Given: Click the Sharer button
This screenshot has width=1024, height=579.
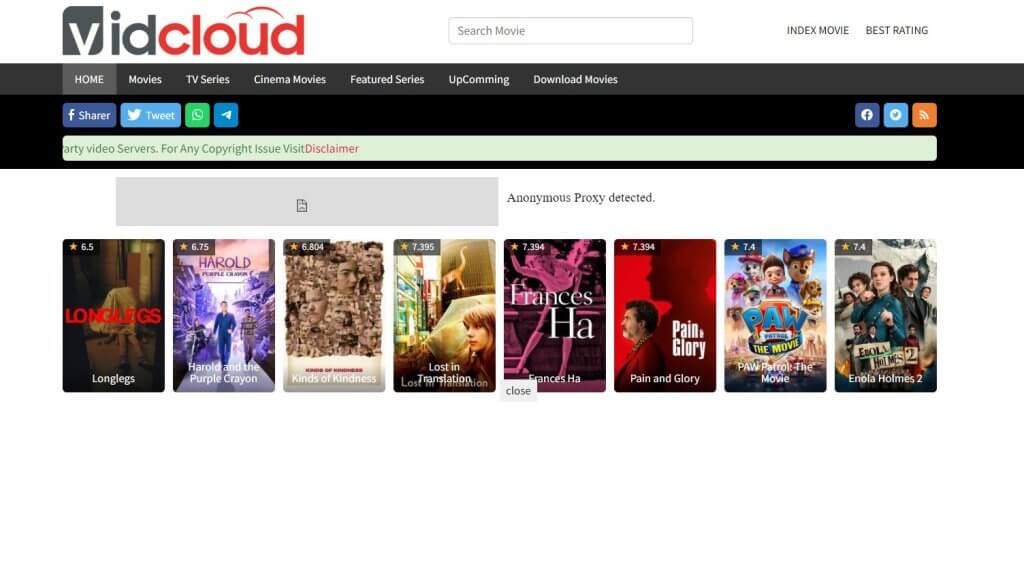Looking at the screenshot, I should [x=88, y=114].
